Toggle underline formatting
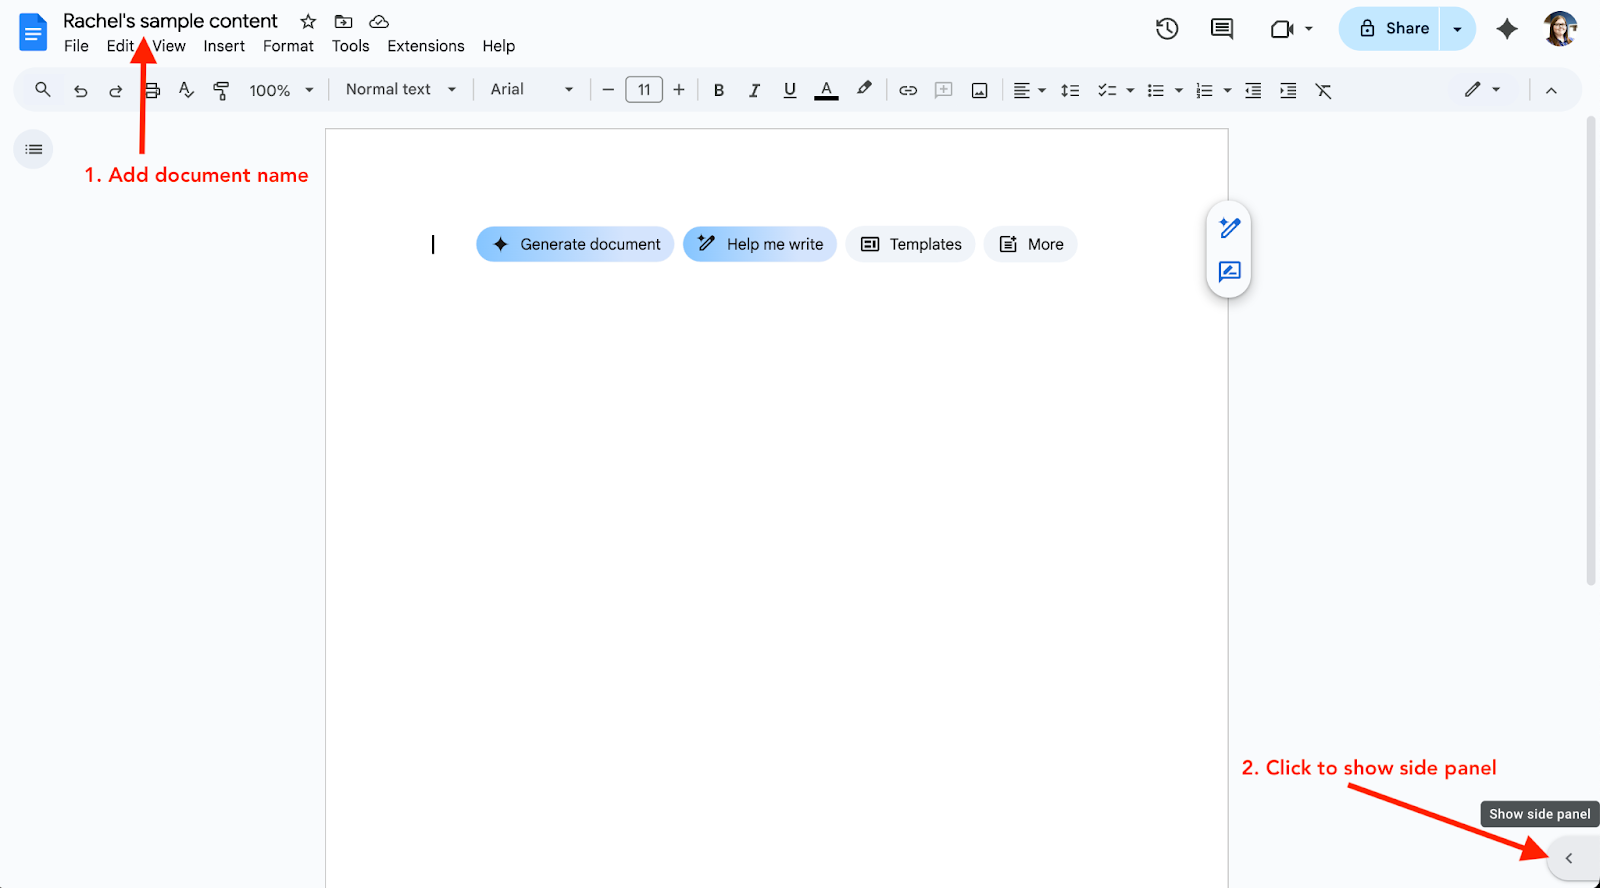This screenshot has width=1600, height=888. 789,90
